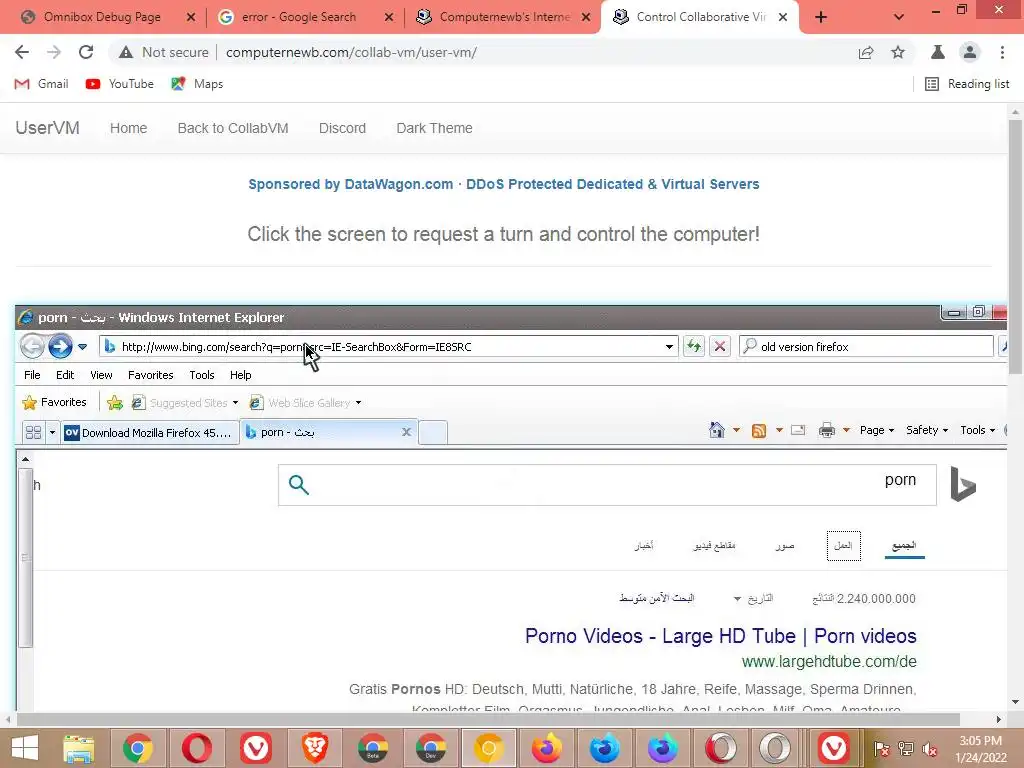Open new blank IE tab

(432, 432)
